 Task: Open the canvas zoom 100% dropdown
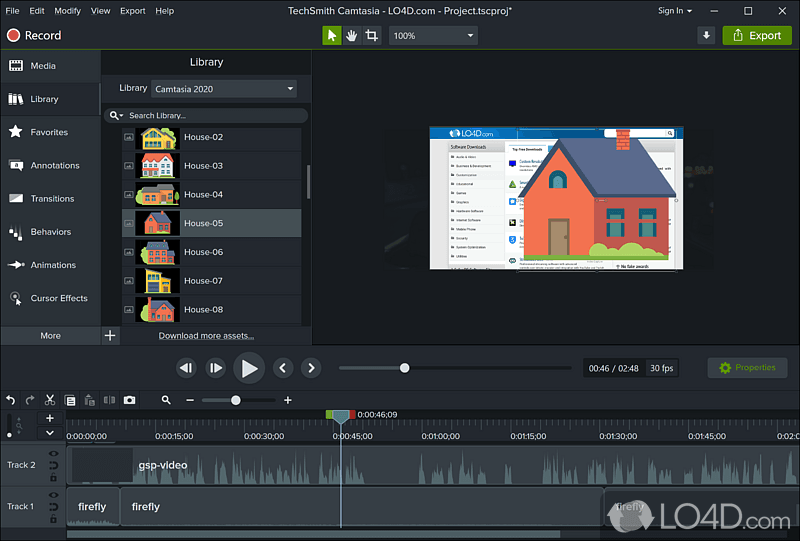(433, 36)
